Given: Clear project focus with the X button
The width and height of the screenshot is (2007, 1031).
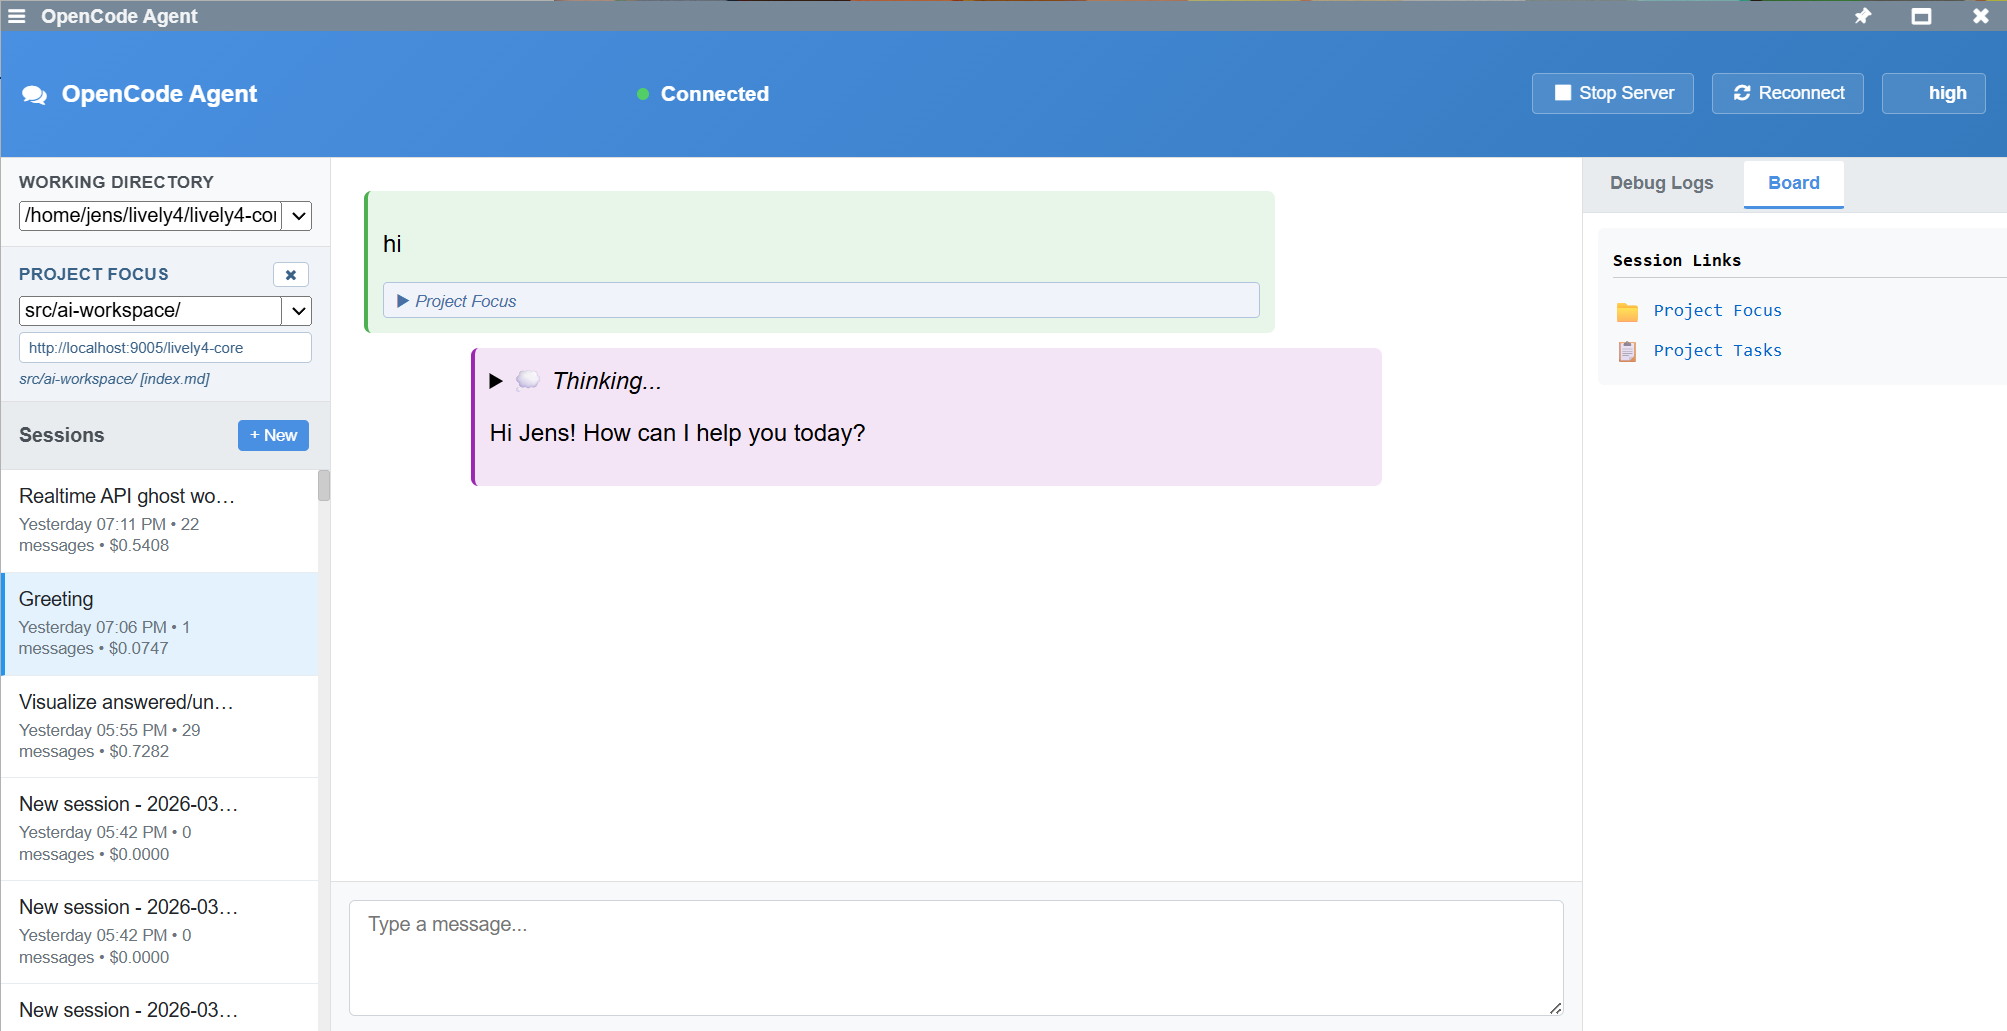Looking at the screenshot, I should (x=290, y=275).
